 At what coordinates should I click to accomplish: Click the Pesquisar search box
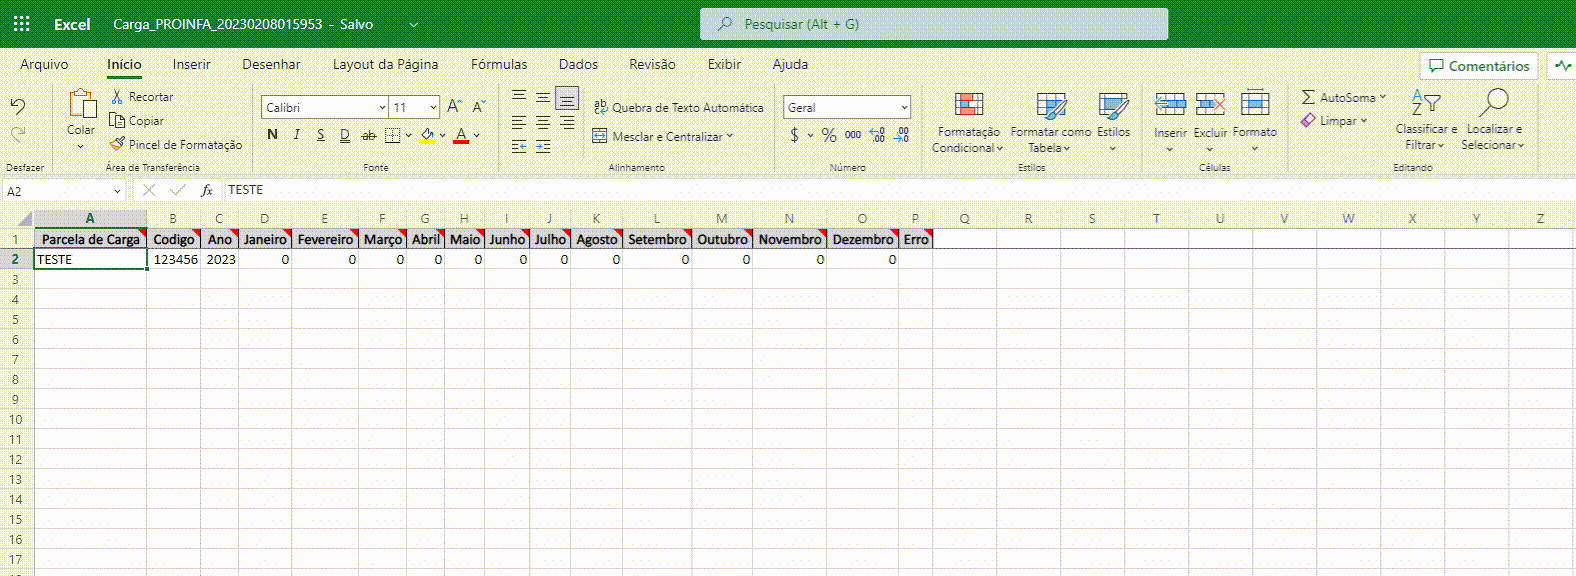[933, 24]
